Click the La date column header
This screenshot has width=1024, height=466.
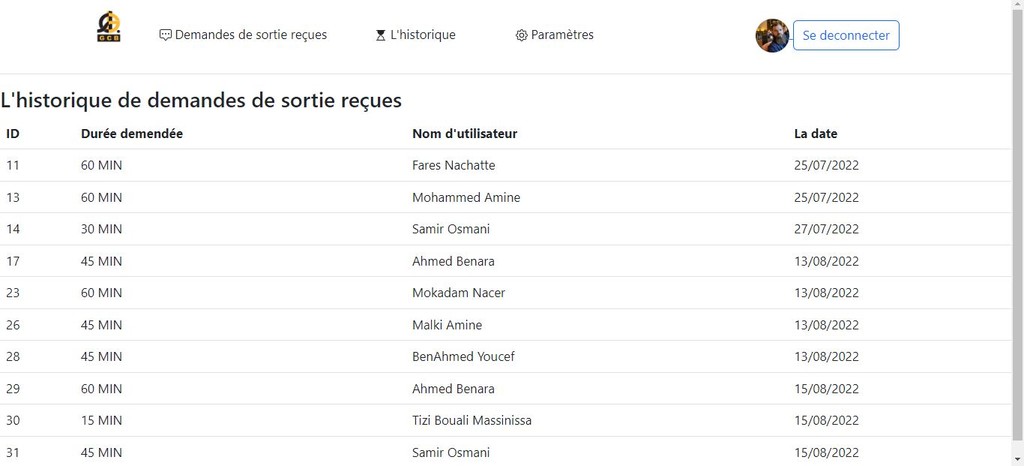(816, 134)
